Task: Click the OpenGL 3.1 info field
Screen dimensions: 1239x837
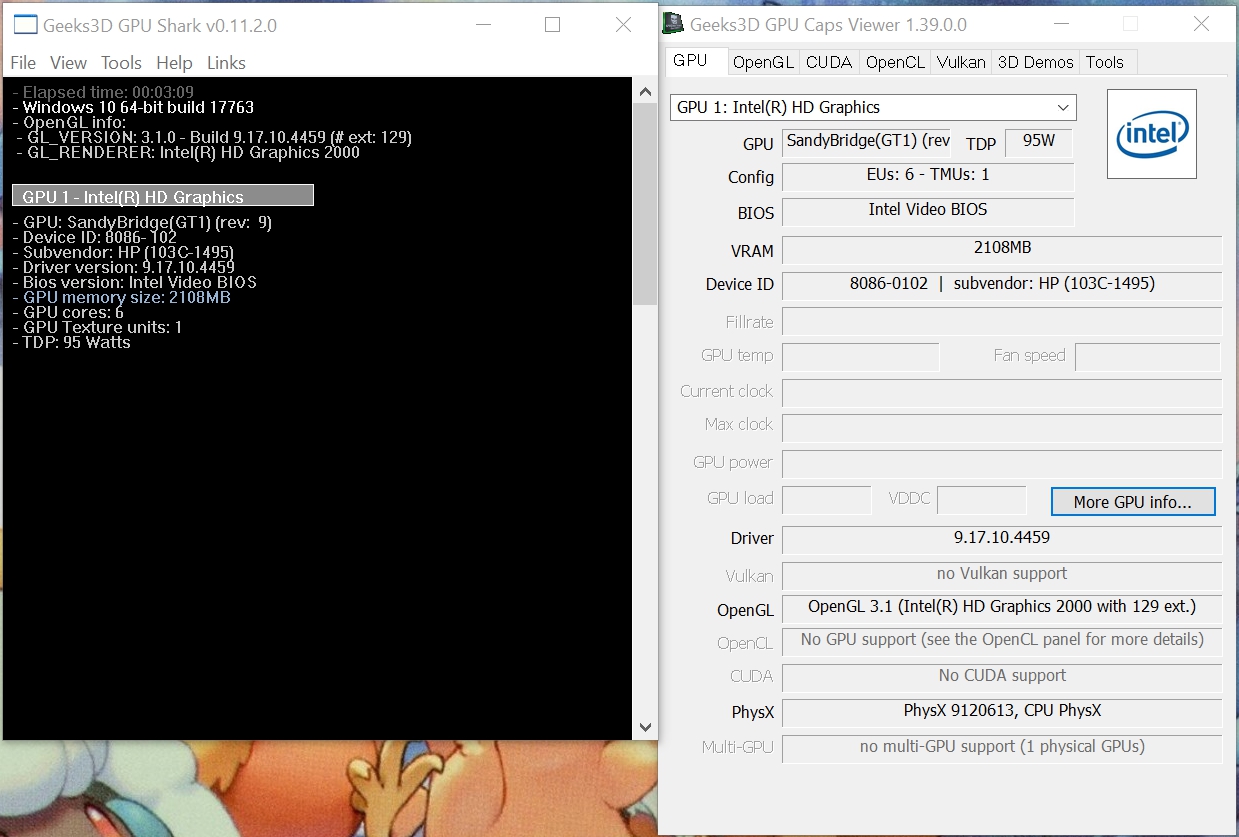Action: [1002, 608]
